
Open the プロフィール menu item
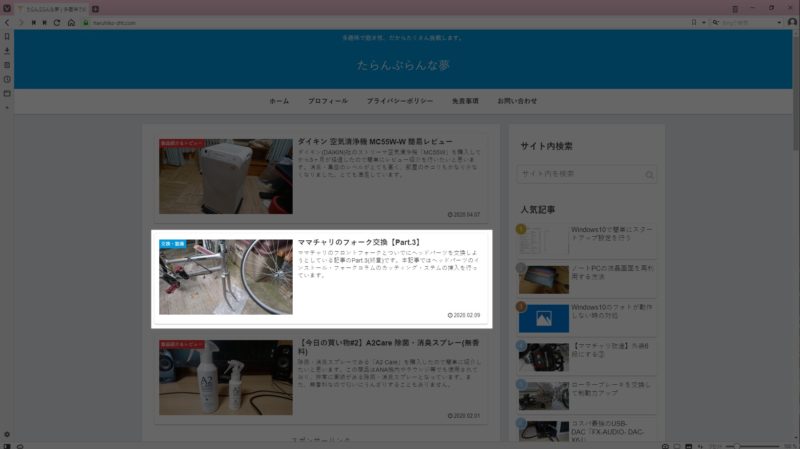328,101
